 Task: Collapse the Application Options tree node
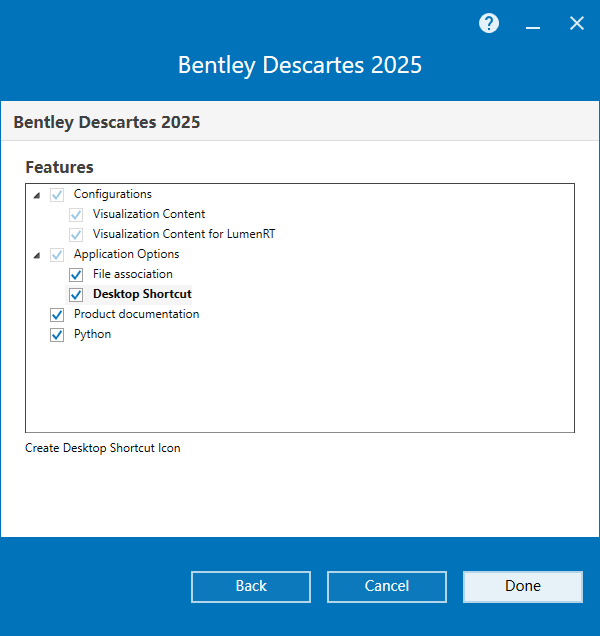(x=37, y=256)
